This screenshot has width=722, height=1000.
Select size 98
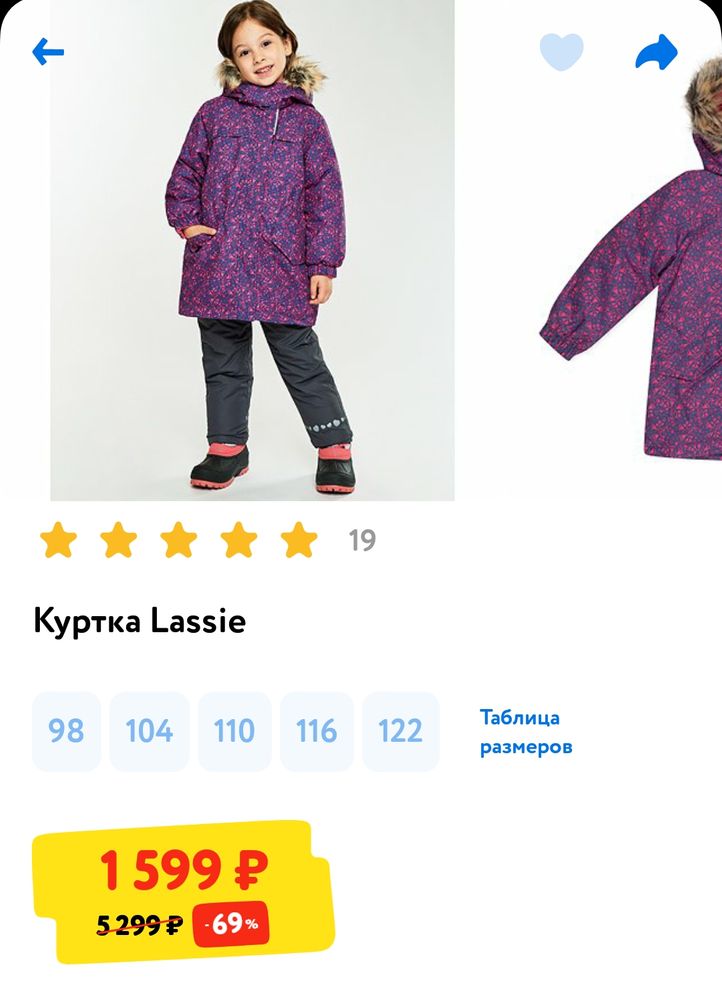click(66, 731)
